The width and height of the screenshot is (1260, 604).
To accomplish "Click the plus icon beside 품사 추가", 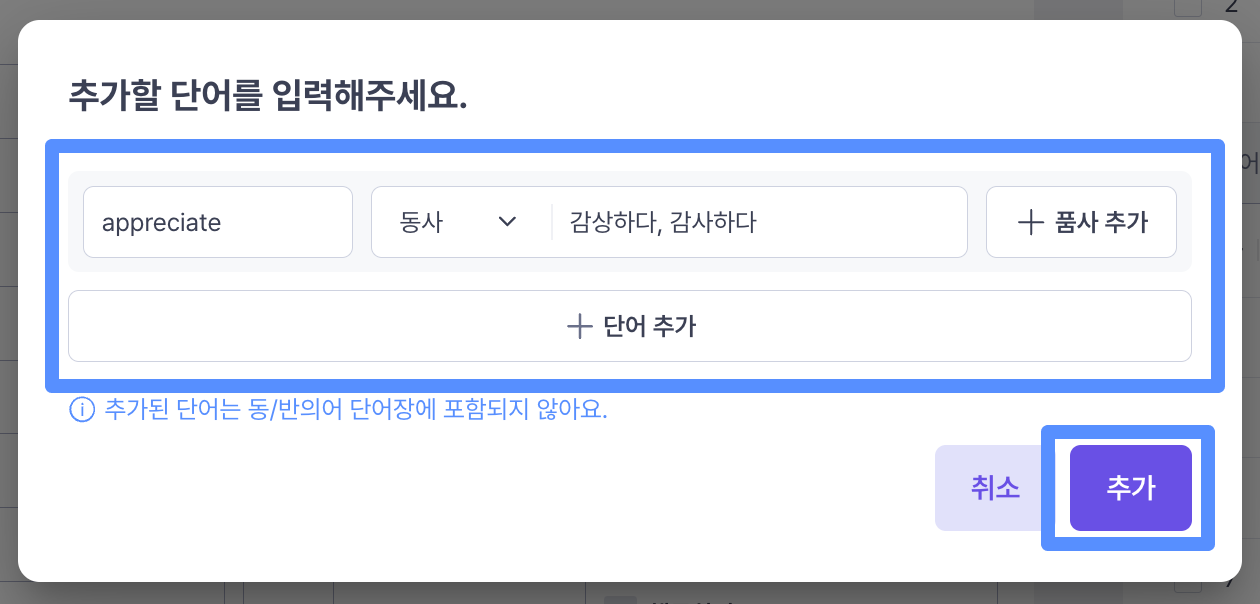I will tap(1030, 222).
